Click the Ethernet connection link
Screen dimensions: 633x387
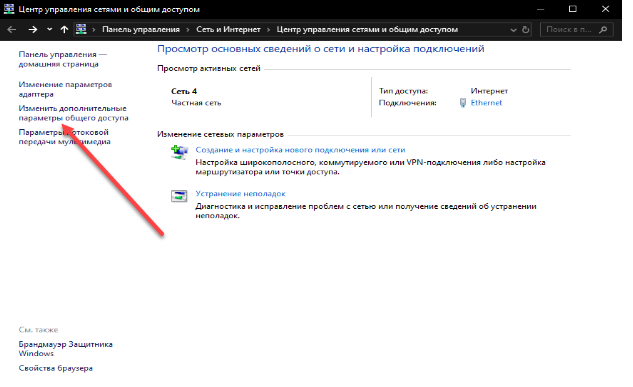click(486, 103)
